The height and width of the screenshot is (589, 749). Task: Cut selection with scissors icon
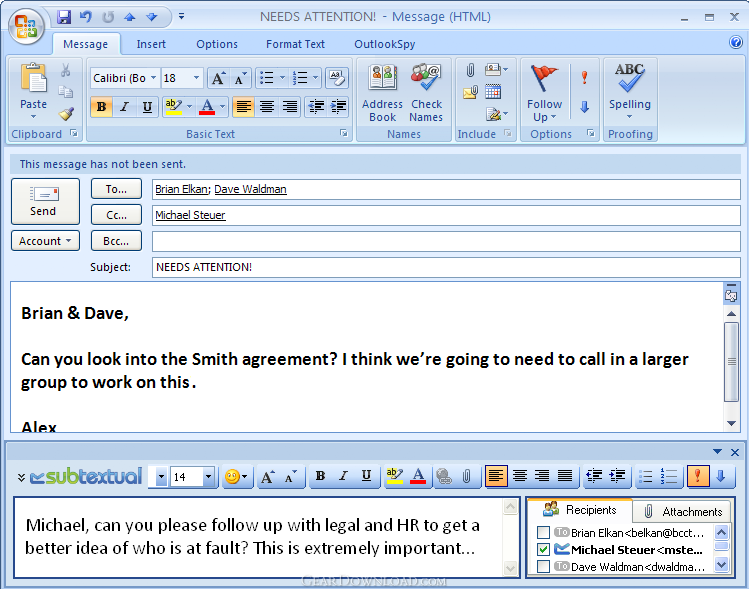point(65,70)
